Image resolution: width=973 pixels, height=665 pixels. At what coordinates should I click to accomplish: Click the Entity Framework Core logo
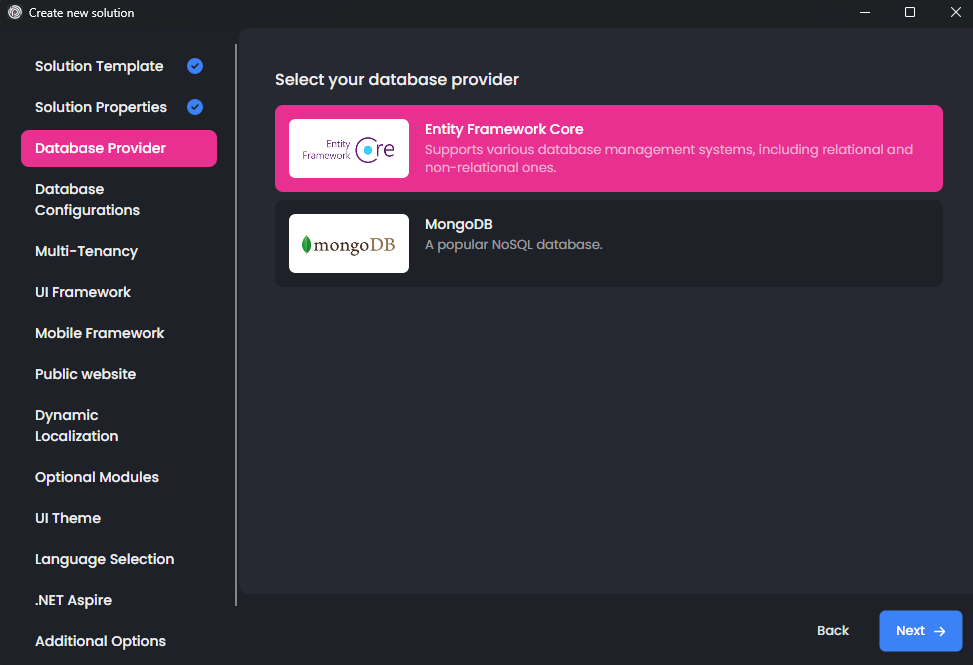point(349,149)
